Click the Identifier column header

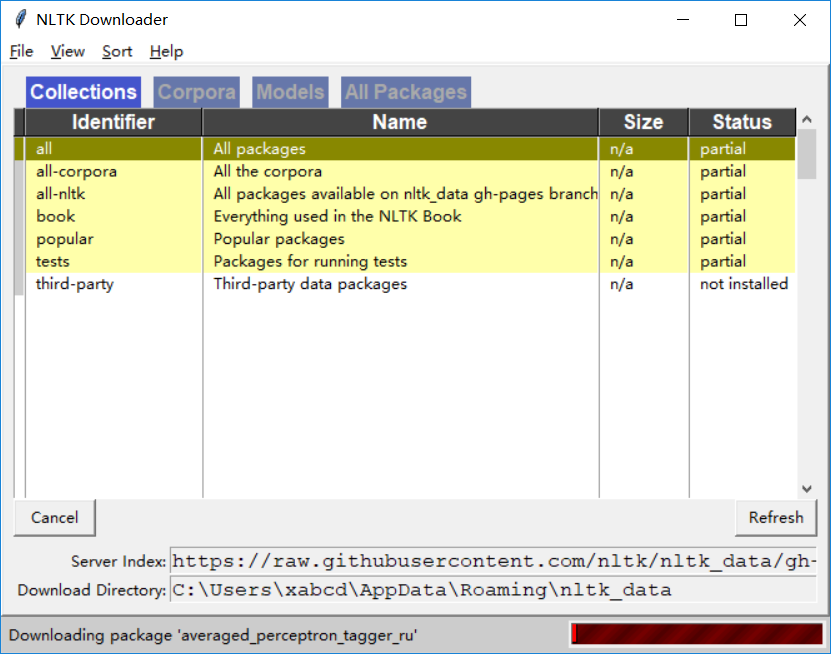[113, 122]
